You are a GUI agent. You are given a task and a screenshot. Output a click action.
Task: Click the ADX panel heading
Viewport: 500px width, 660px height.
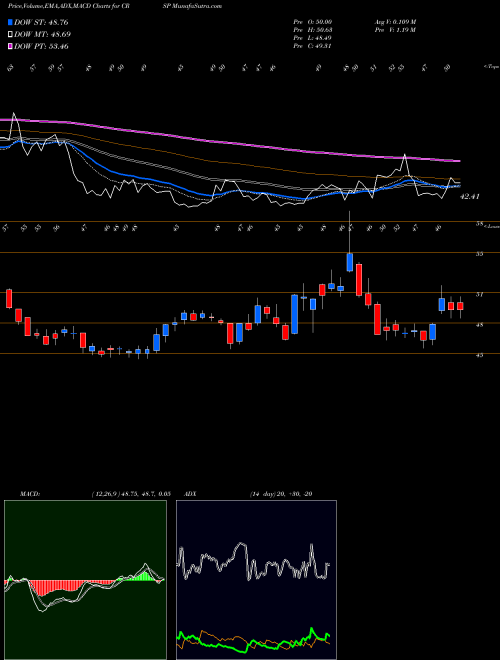coord(190,494)
